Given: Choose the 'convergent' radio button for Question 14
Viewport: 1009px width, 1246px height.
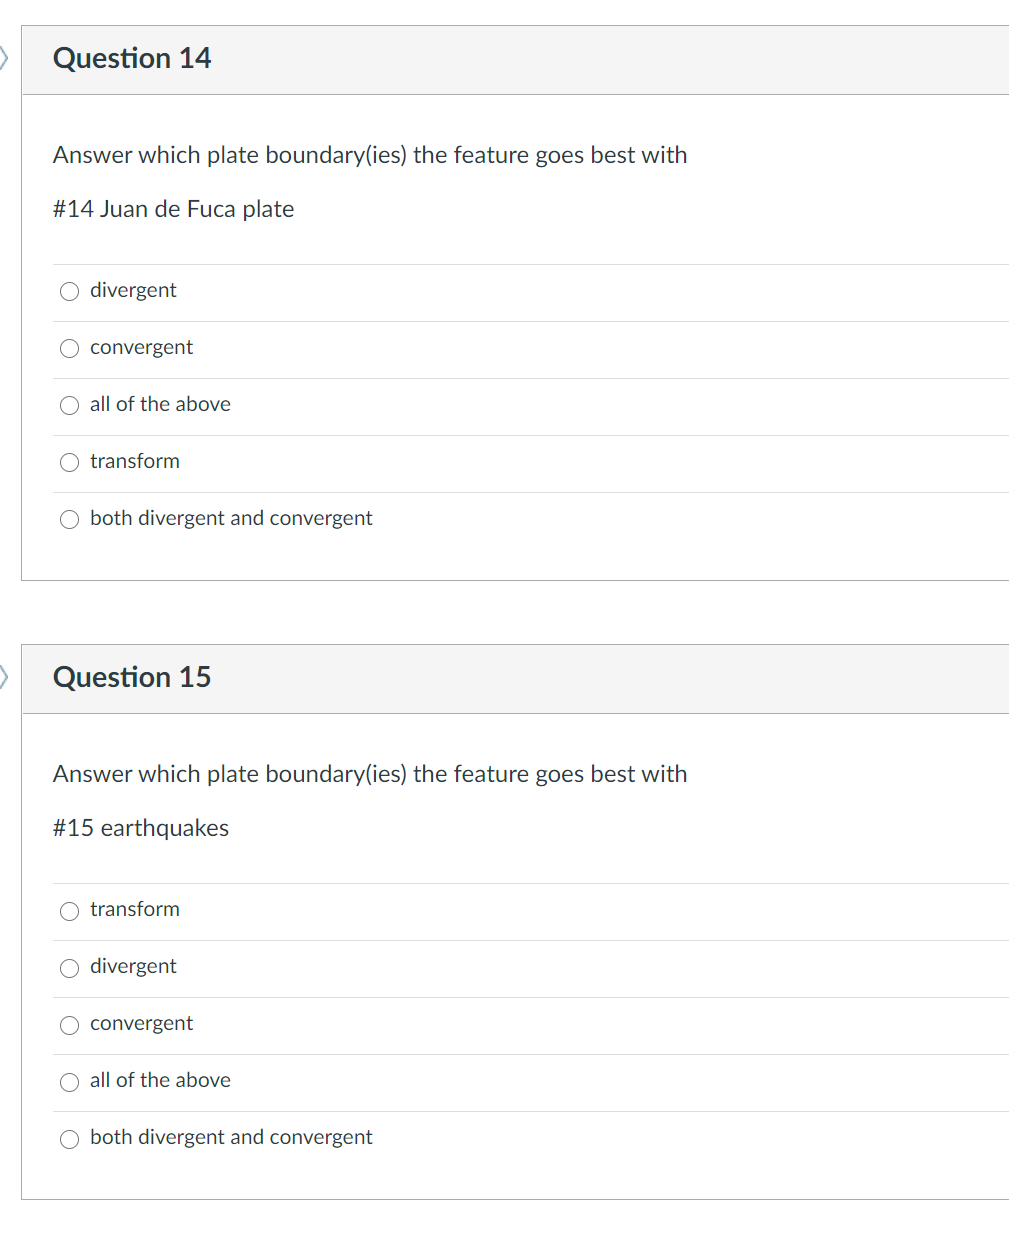Looking at the screenshot, I should [x=69, y=348].
